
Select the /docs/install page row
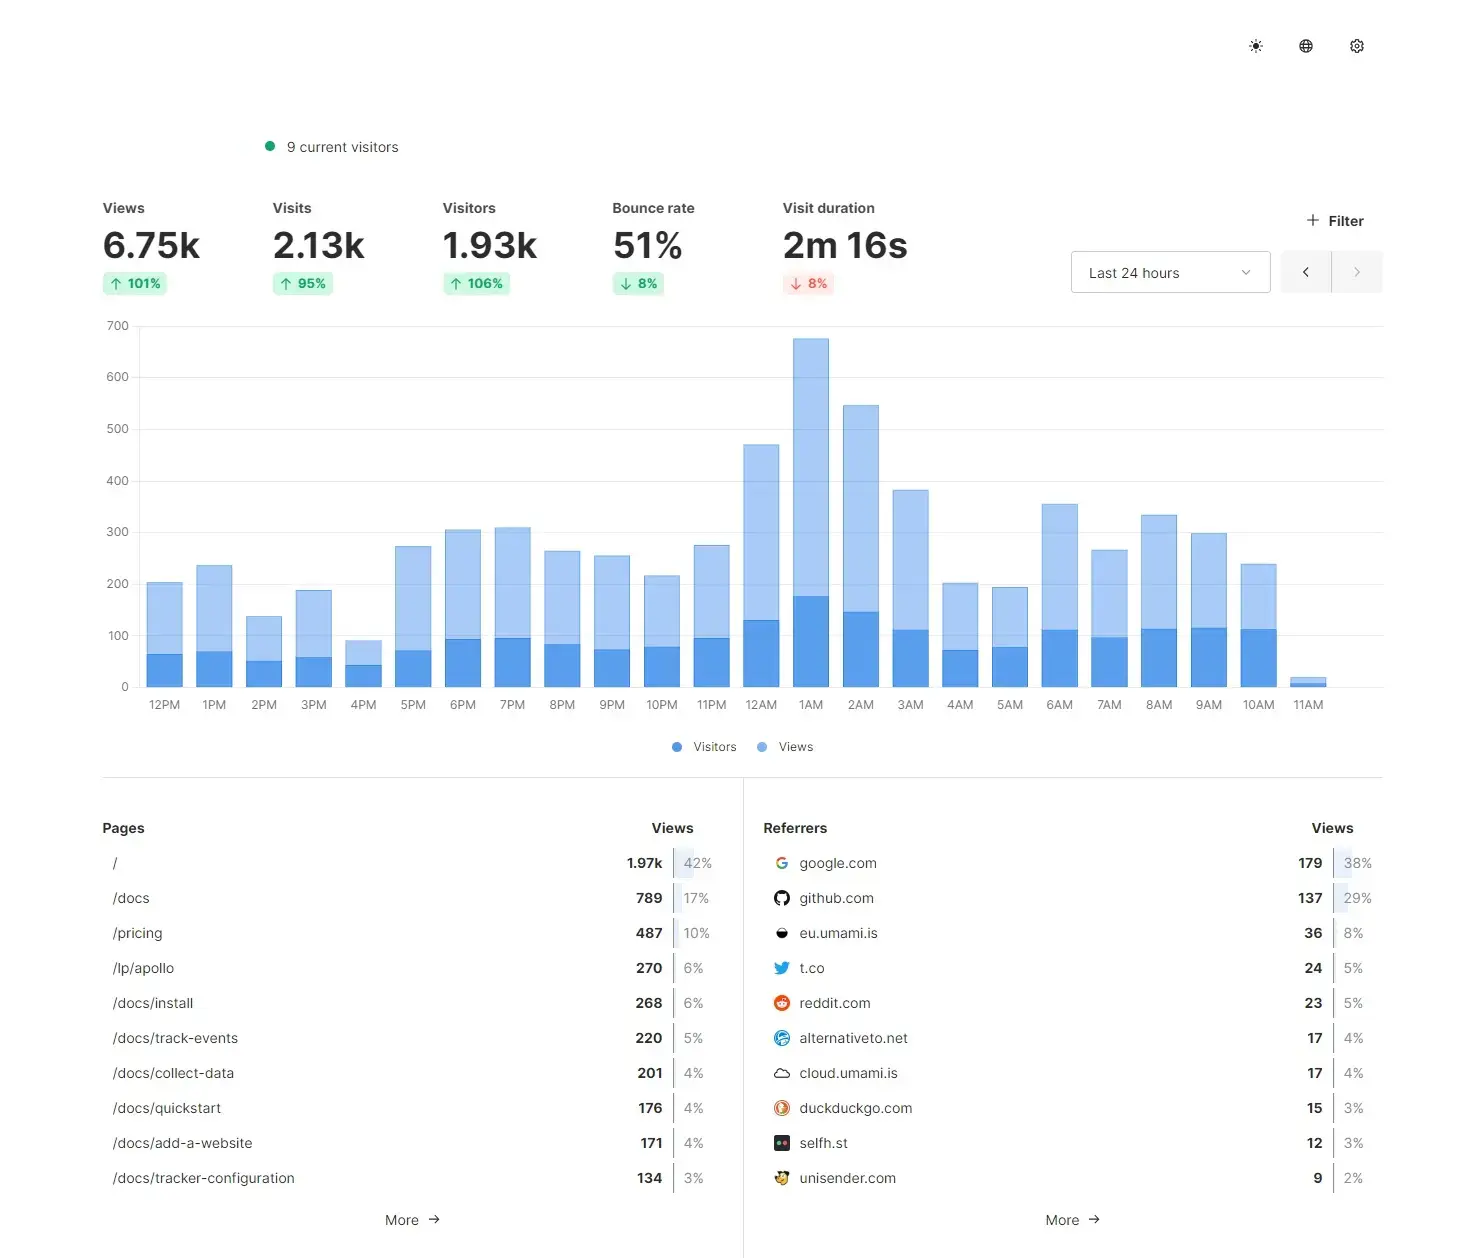[153, 1003]
